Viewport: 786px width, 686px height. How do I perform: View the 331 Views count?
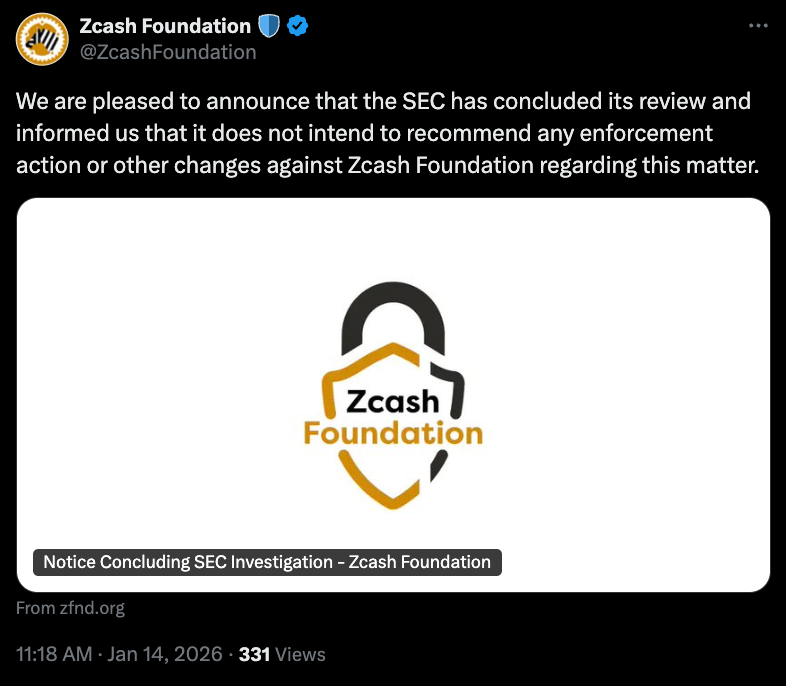point(255,655)
